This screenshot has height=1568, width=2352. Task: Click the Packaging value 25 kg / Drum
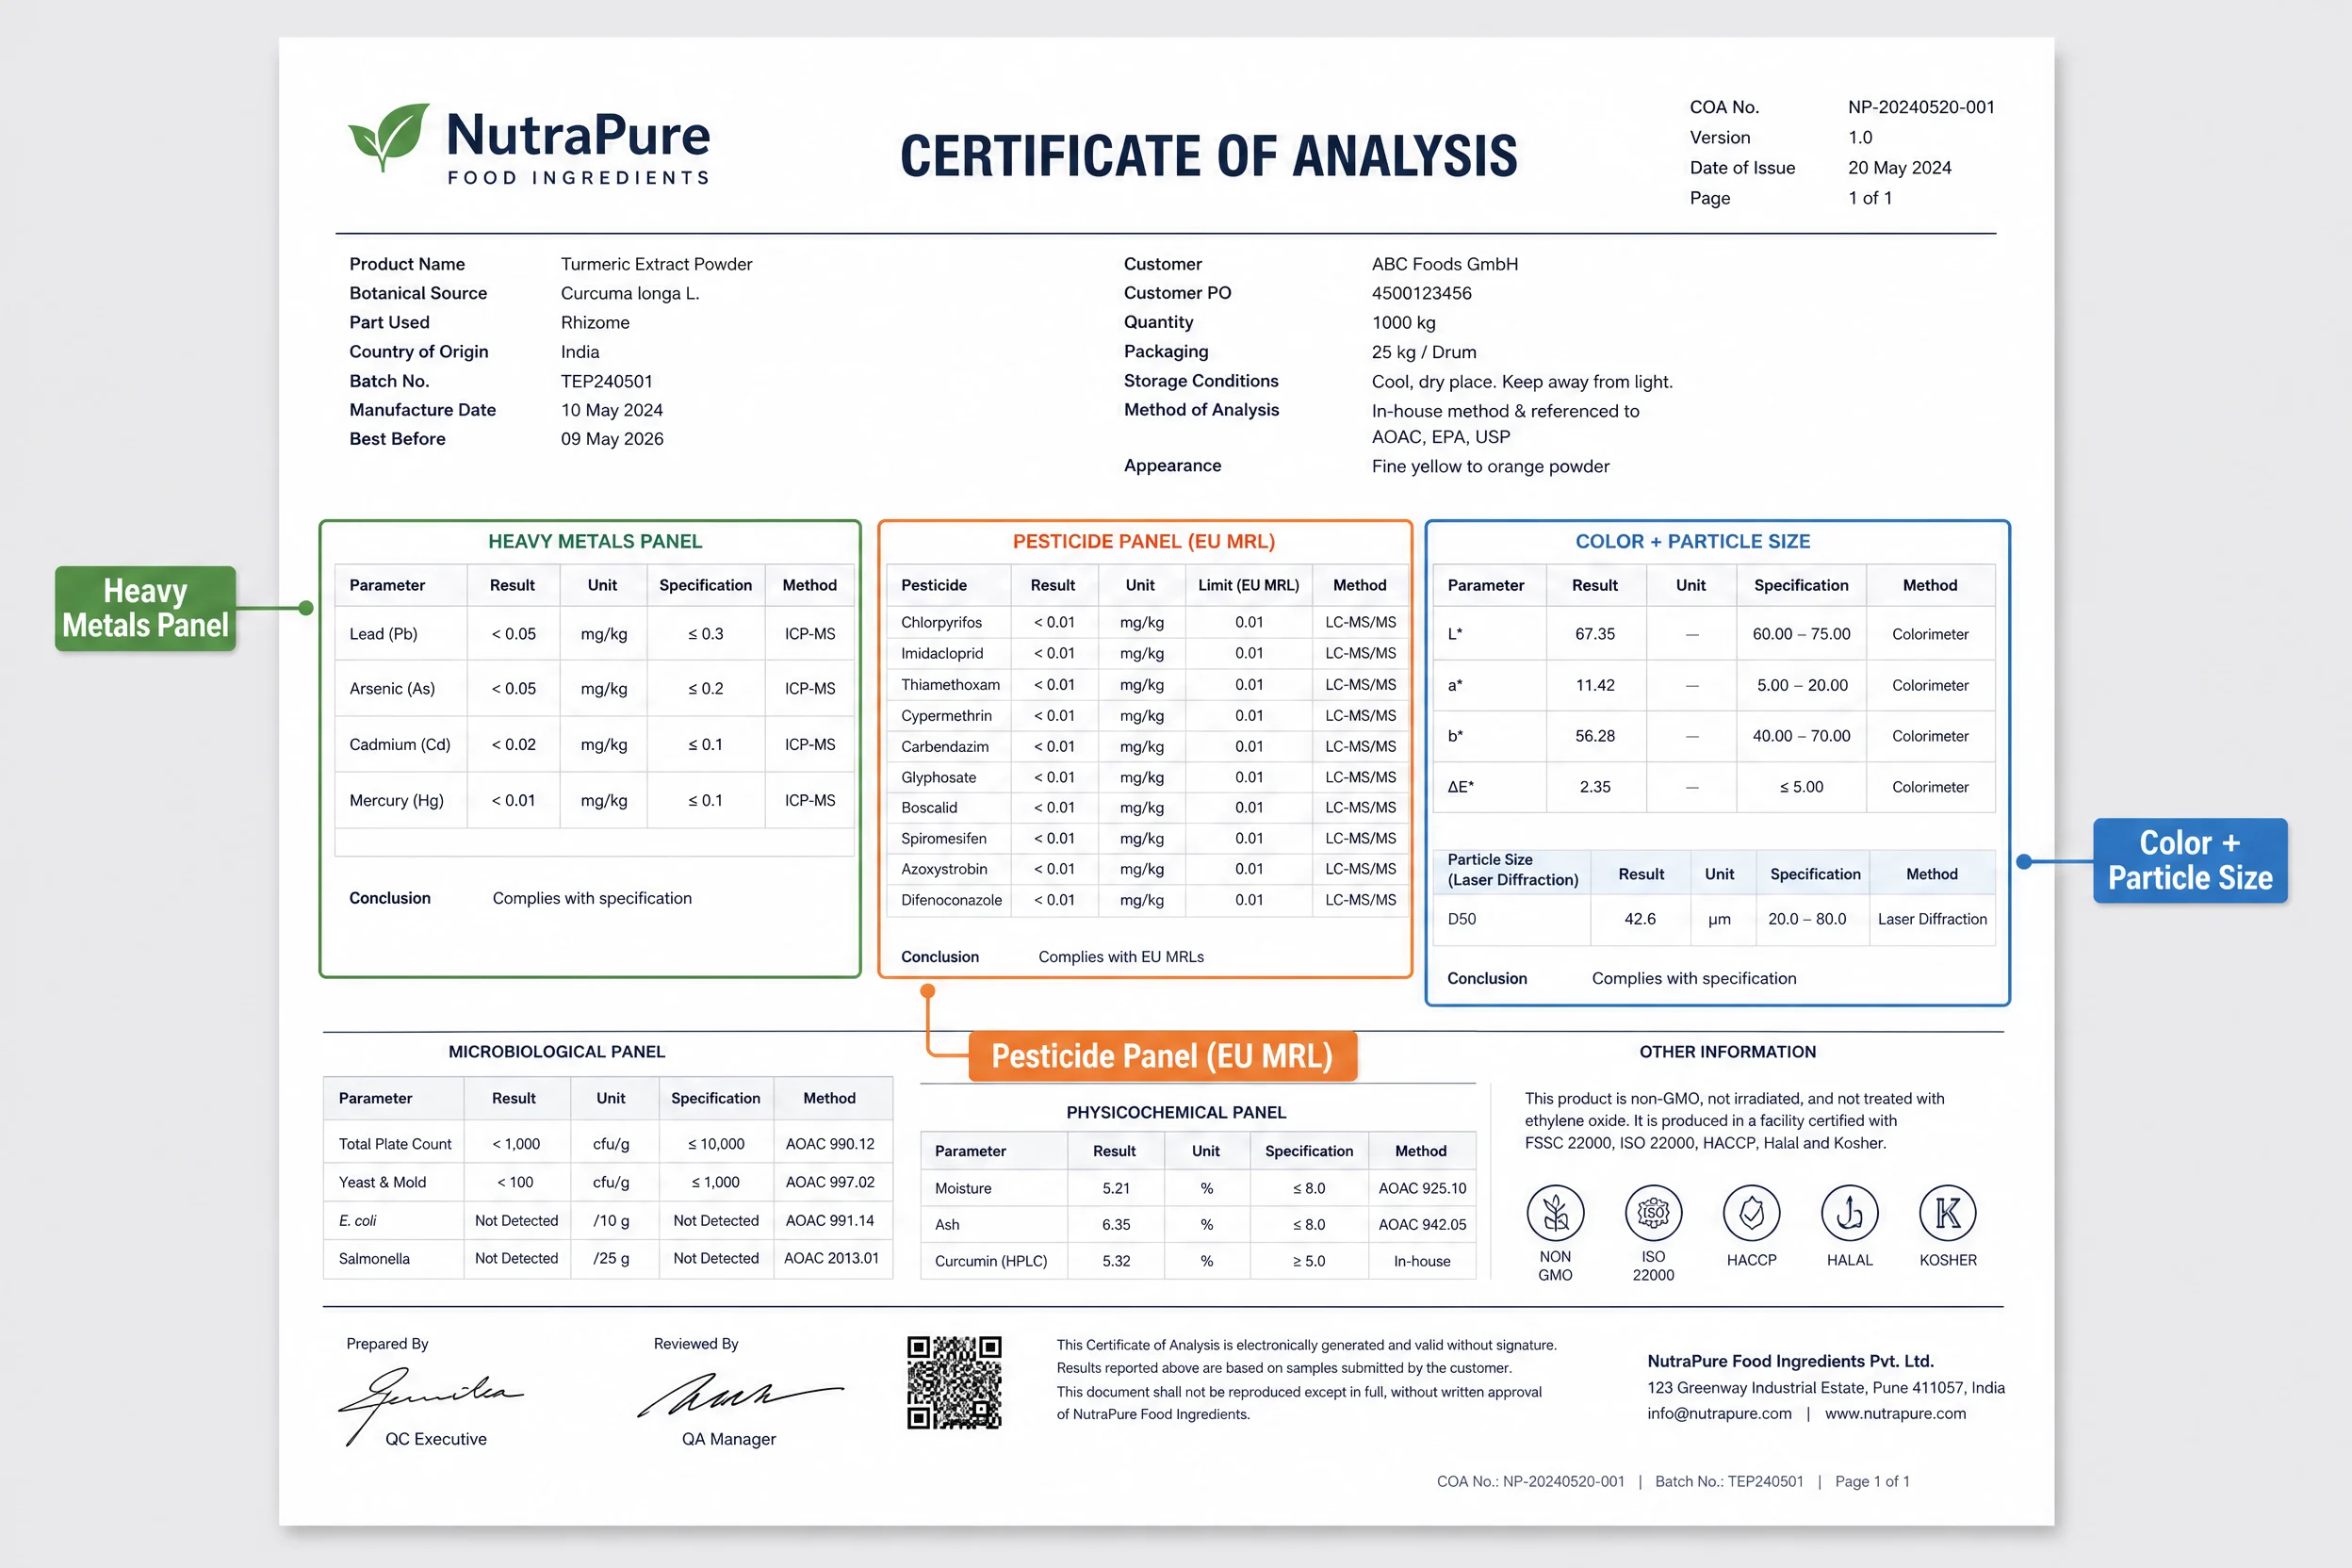click(x=1423, y=352)
